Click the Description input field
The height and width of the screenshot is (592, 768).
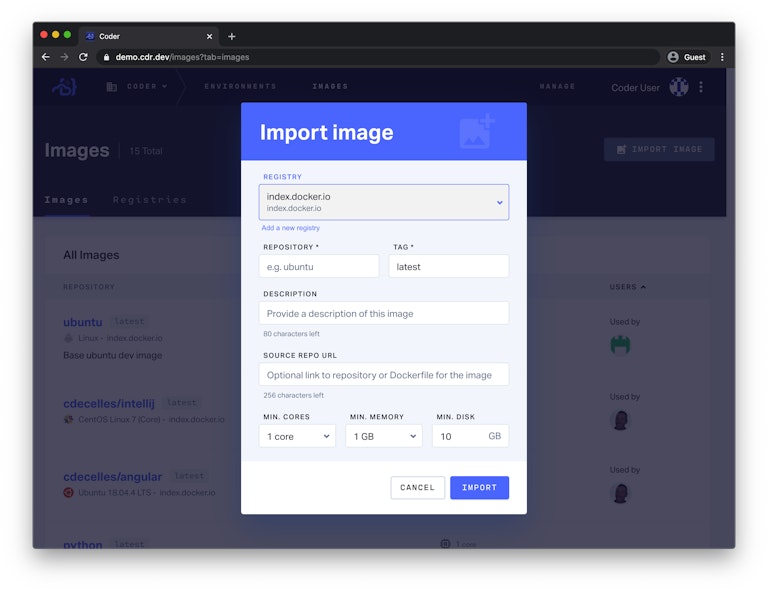(384, 313)
